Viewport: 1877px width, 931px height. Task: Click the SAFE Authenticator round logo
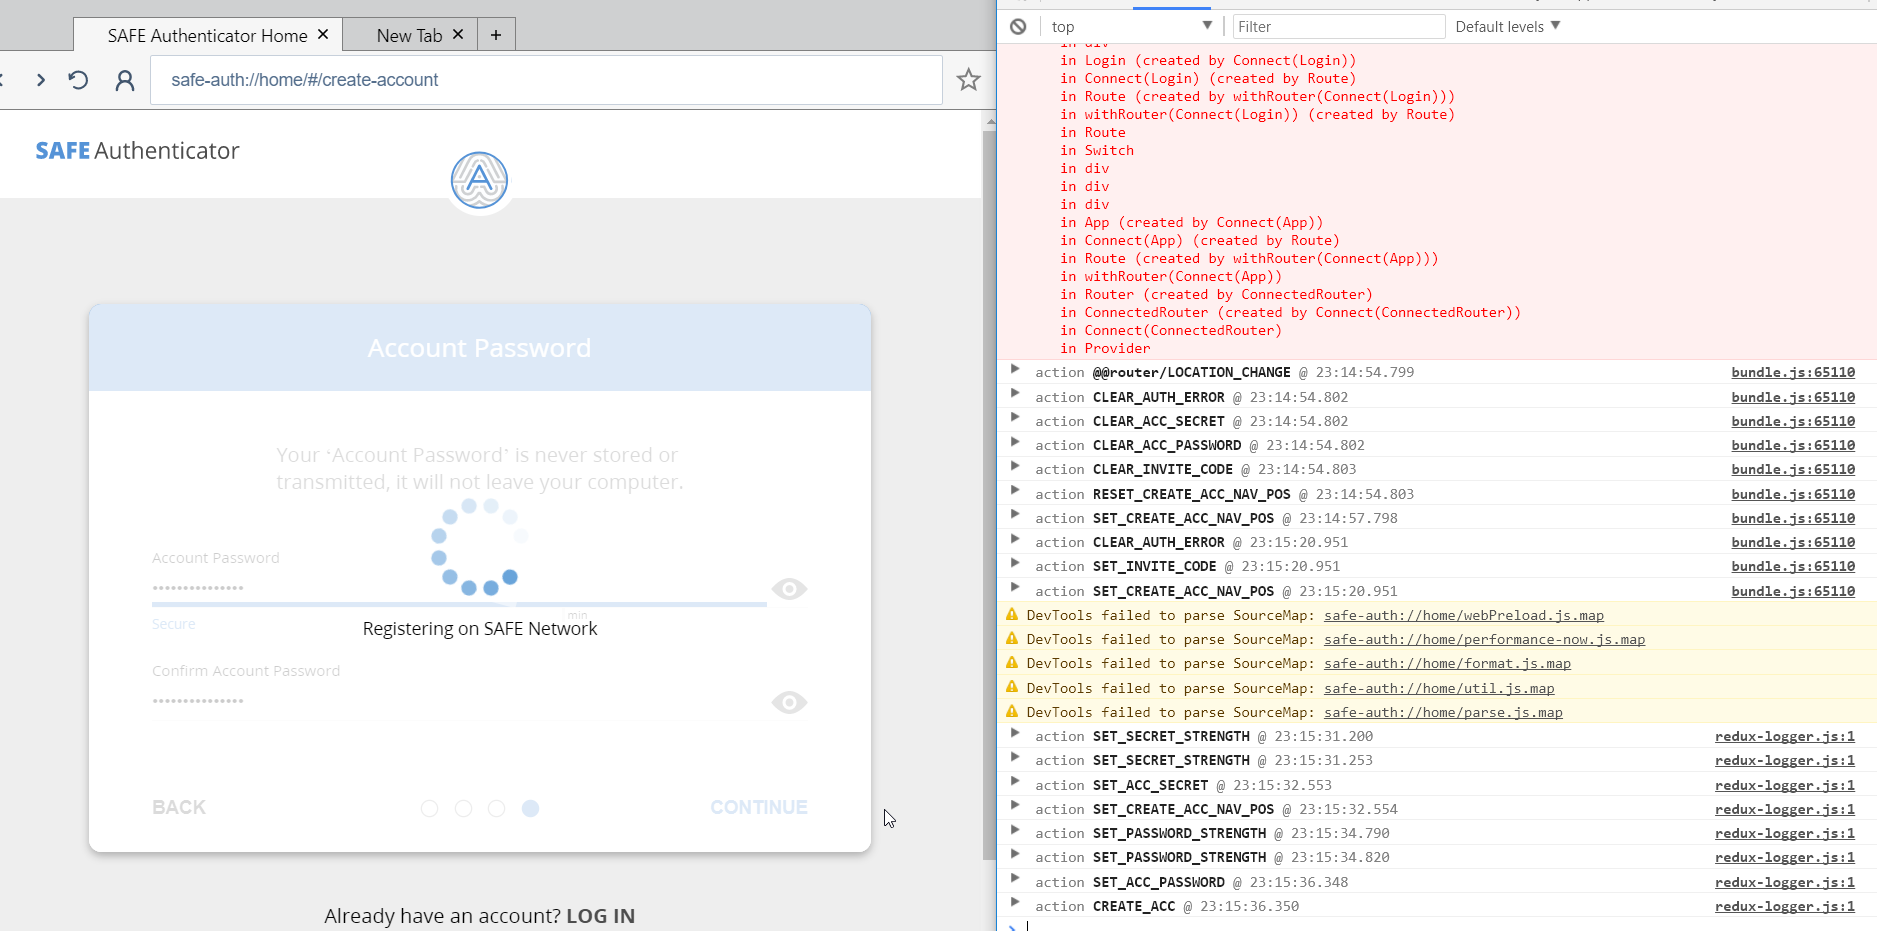coord(479,181)
